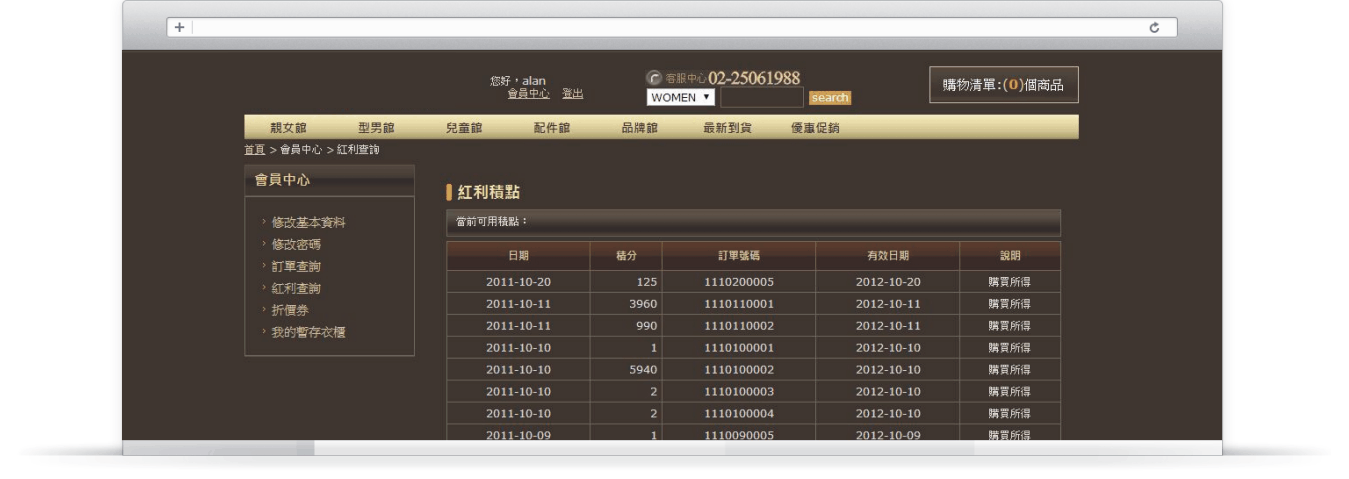This screenshot has height=479, width=1349.
Task: Click the browser address bar
Action: pos(670,28)
